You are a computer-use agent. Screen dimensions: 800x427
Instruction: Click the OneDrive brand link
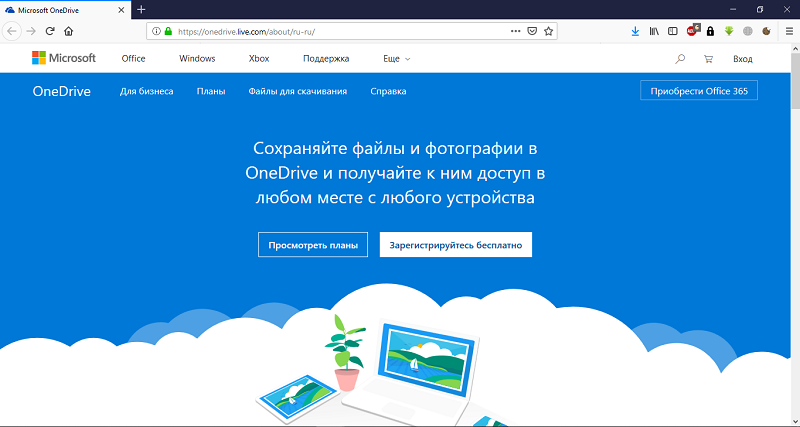click(62, 91)
